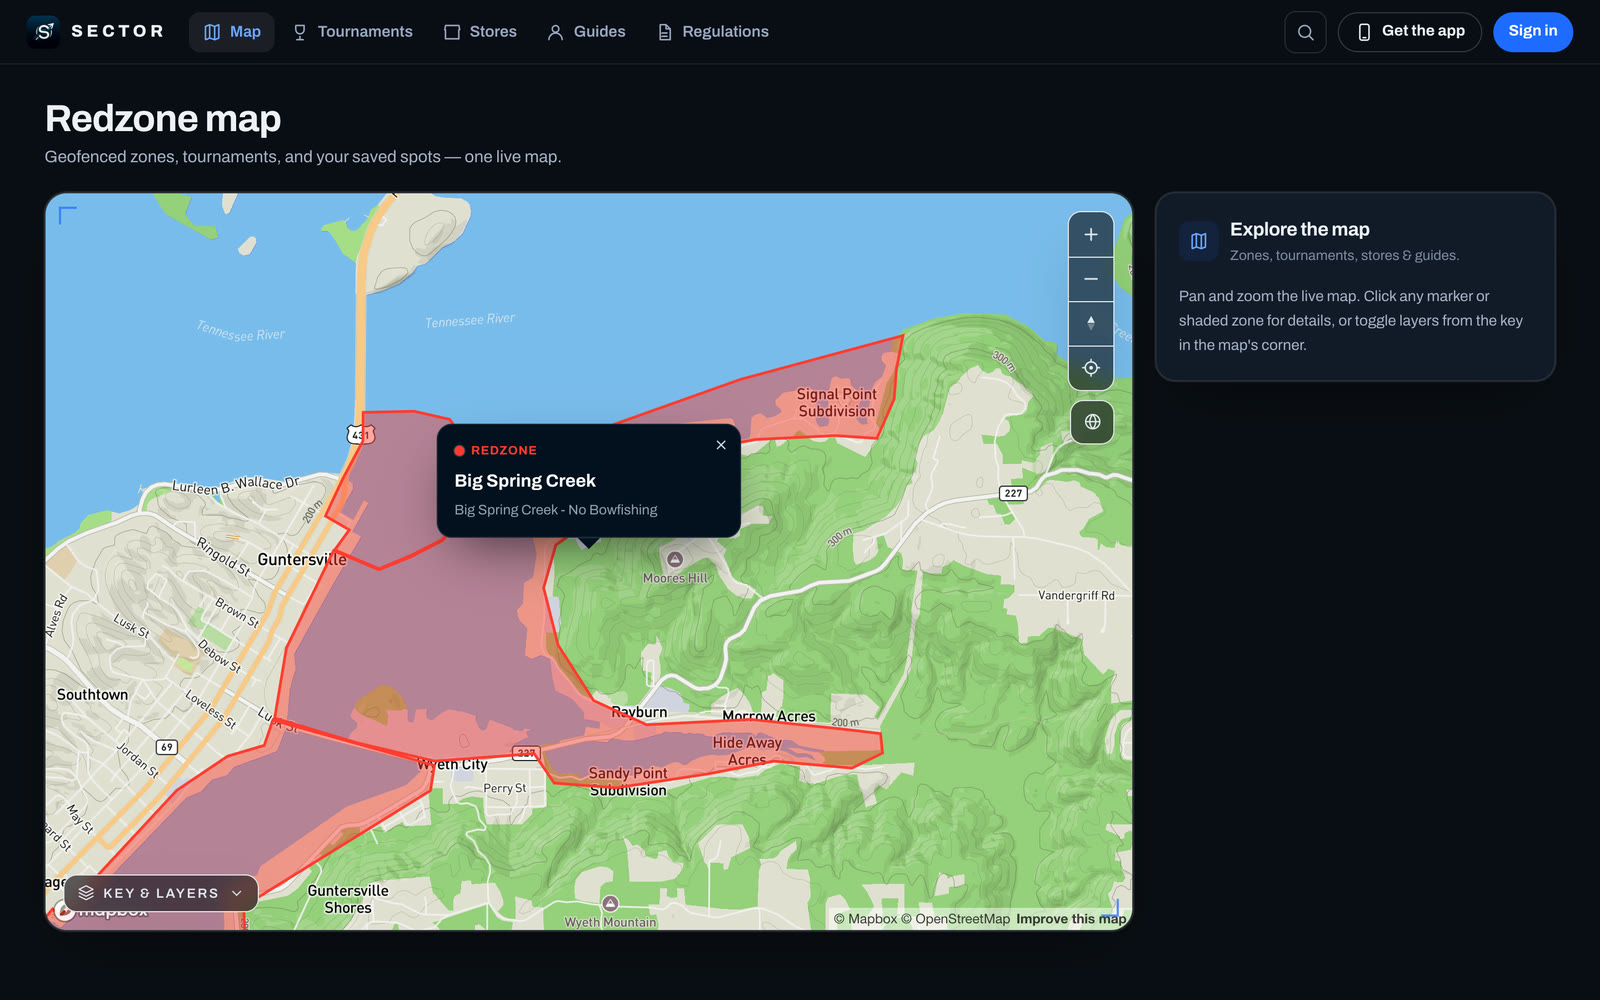Click the Guntersville Shores label

(348, 899)
